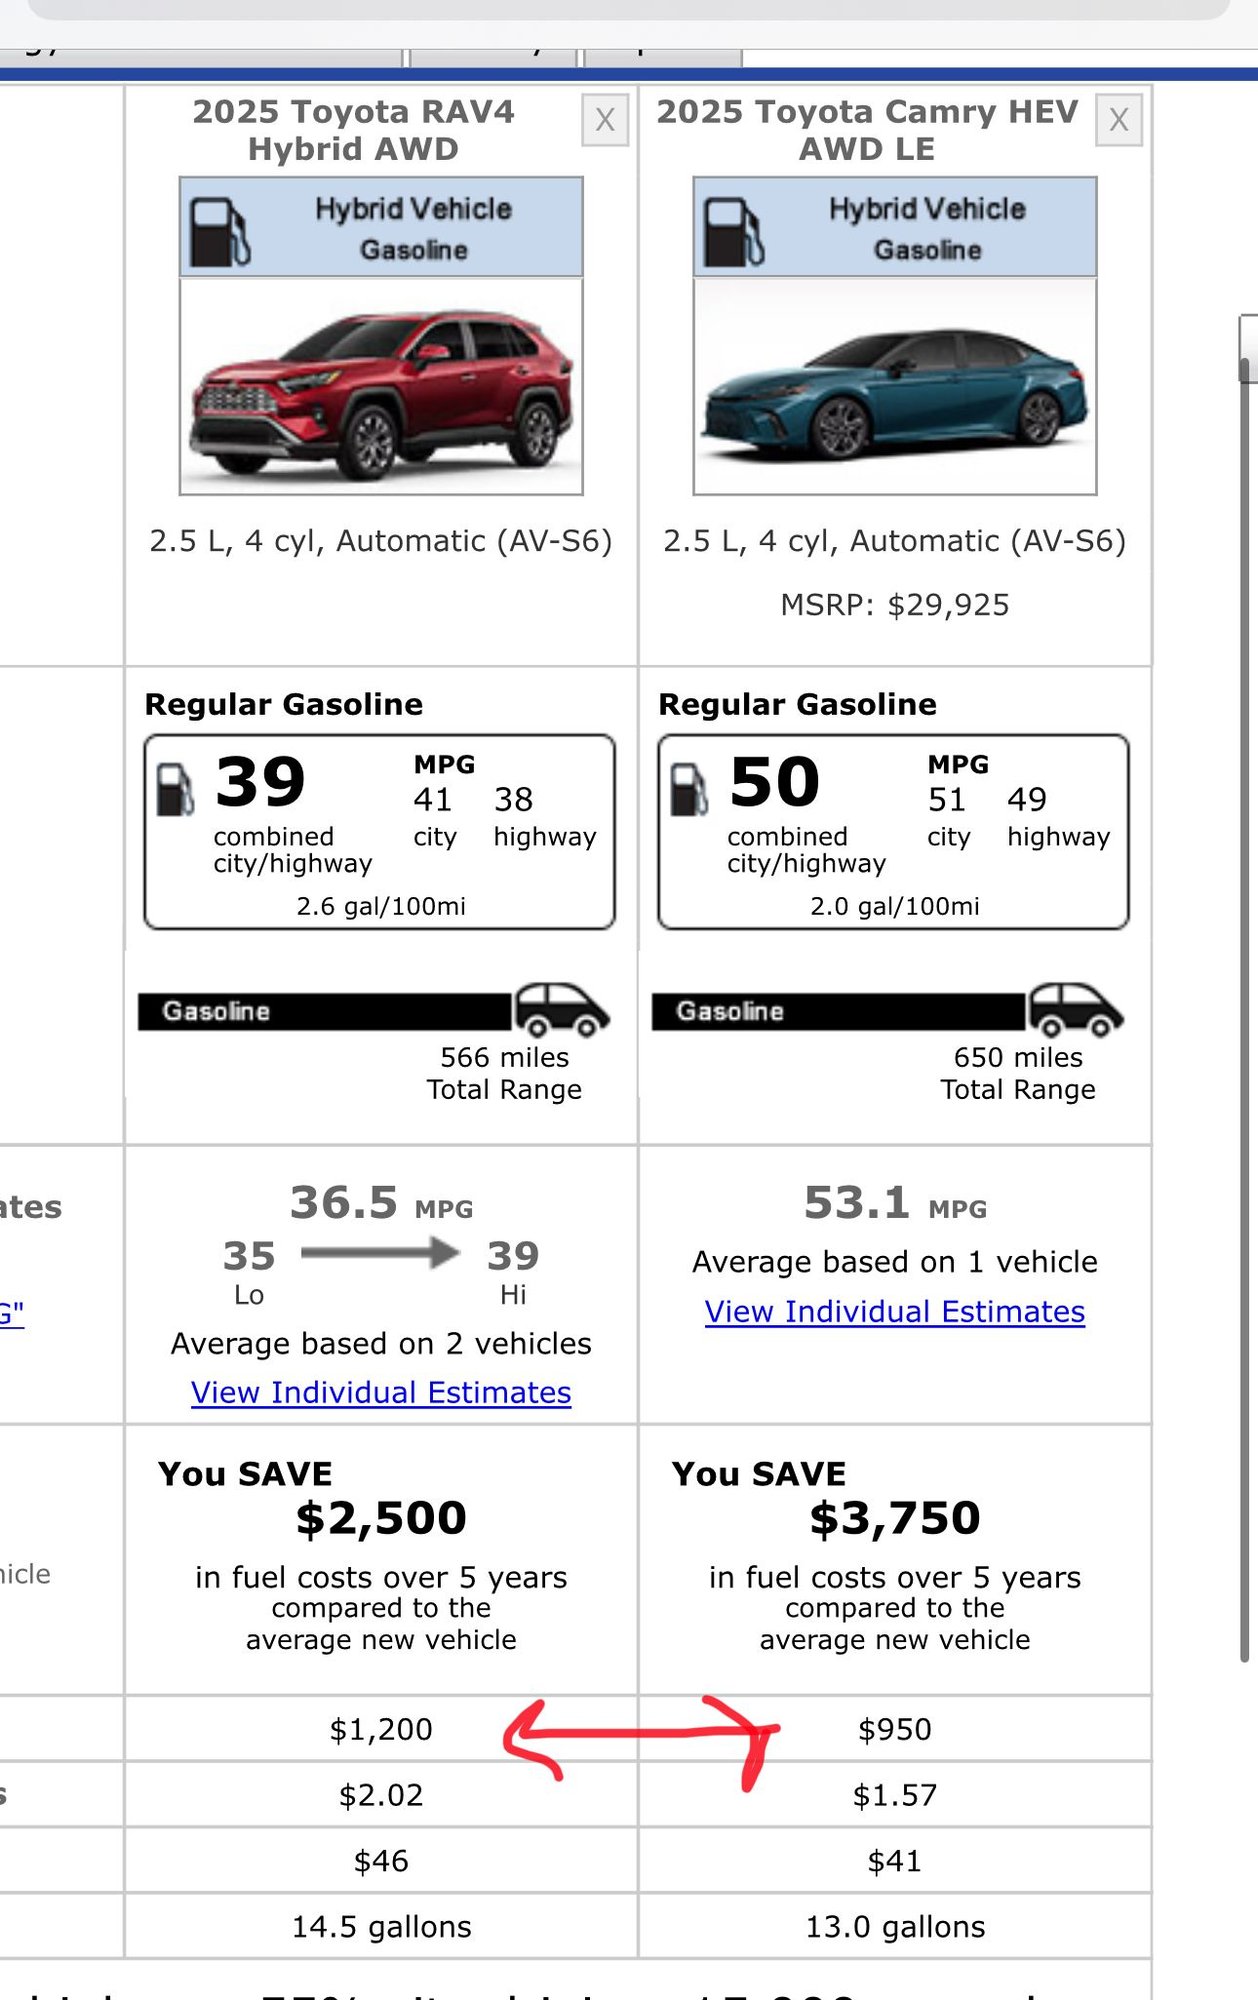
Task: Remove the RAV4 Hybrid AWD column
Action: click(x=605, y=121)
